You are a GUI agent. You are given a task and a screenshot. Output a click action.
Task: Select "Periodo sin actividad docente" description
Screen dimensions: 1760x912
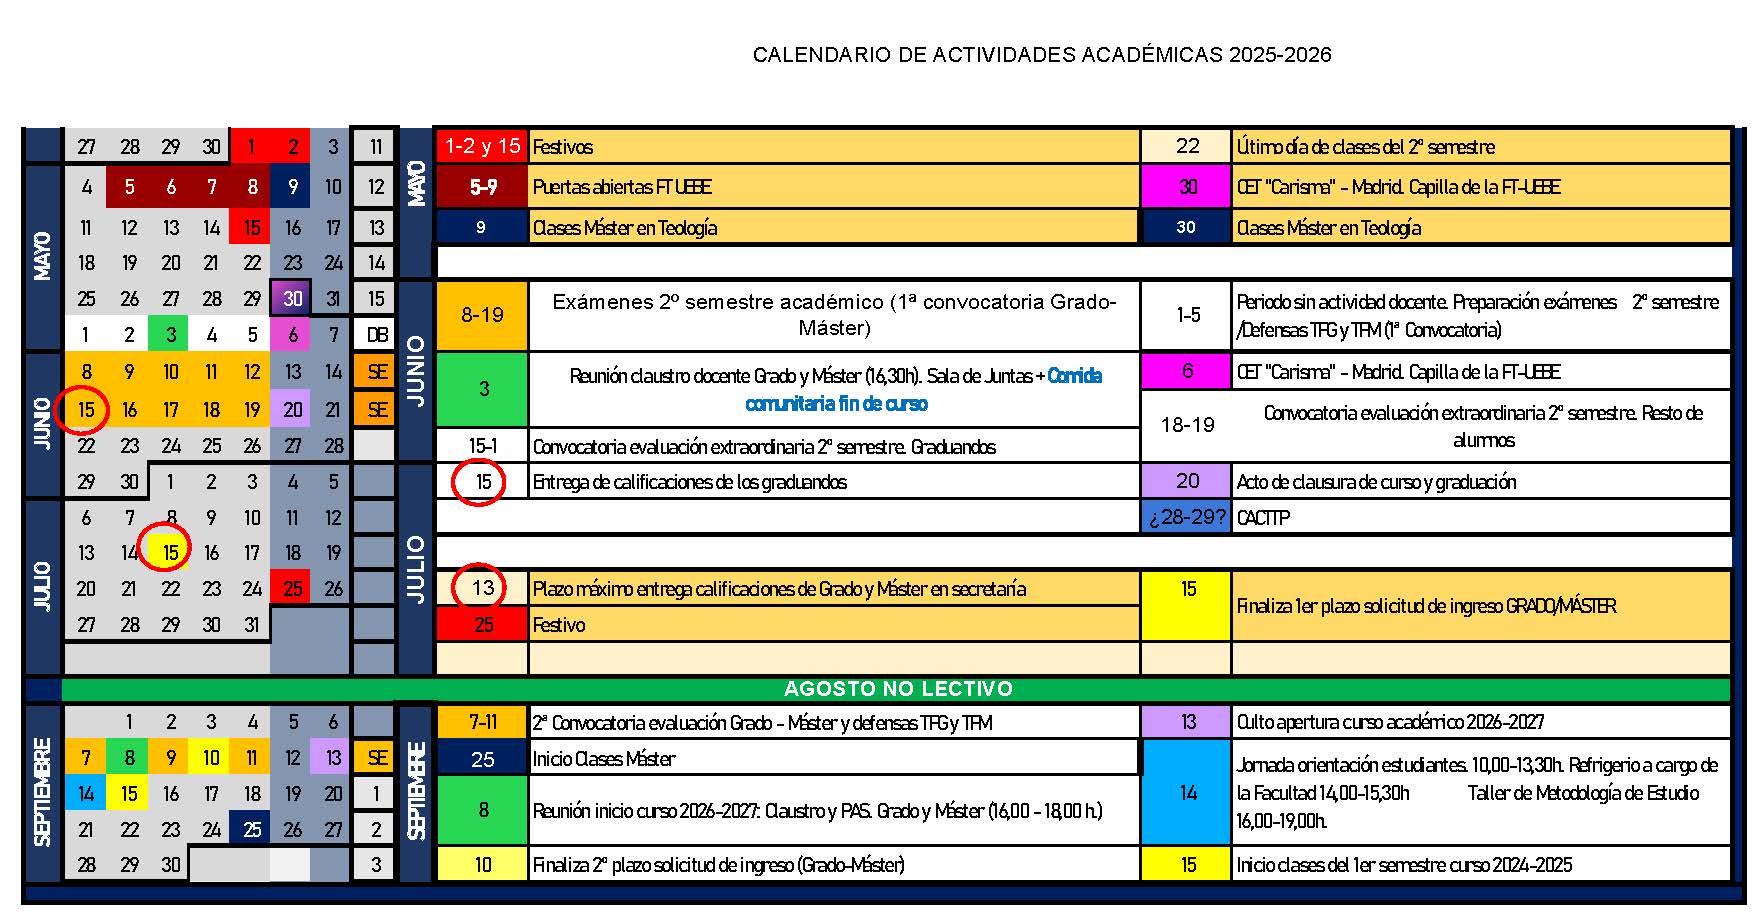coord(1478,315)
